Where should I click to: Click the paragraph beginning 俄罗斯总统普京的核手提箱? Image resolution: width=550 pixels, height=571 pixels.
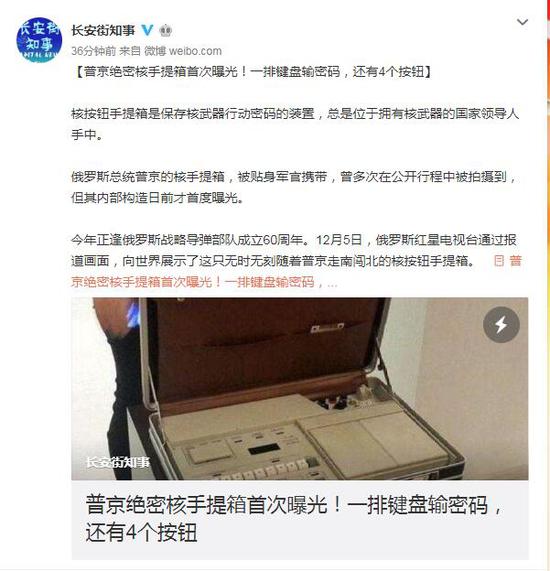[x=295, y=187]
